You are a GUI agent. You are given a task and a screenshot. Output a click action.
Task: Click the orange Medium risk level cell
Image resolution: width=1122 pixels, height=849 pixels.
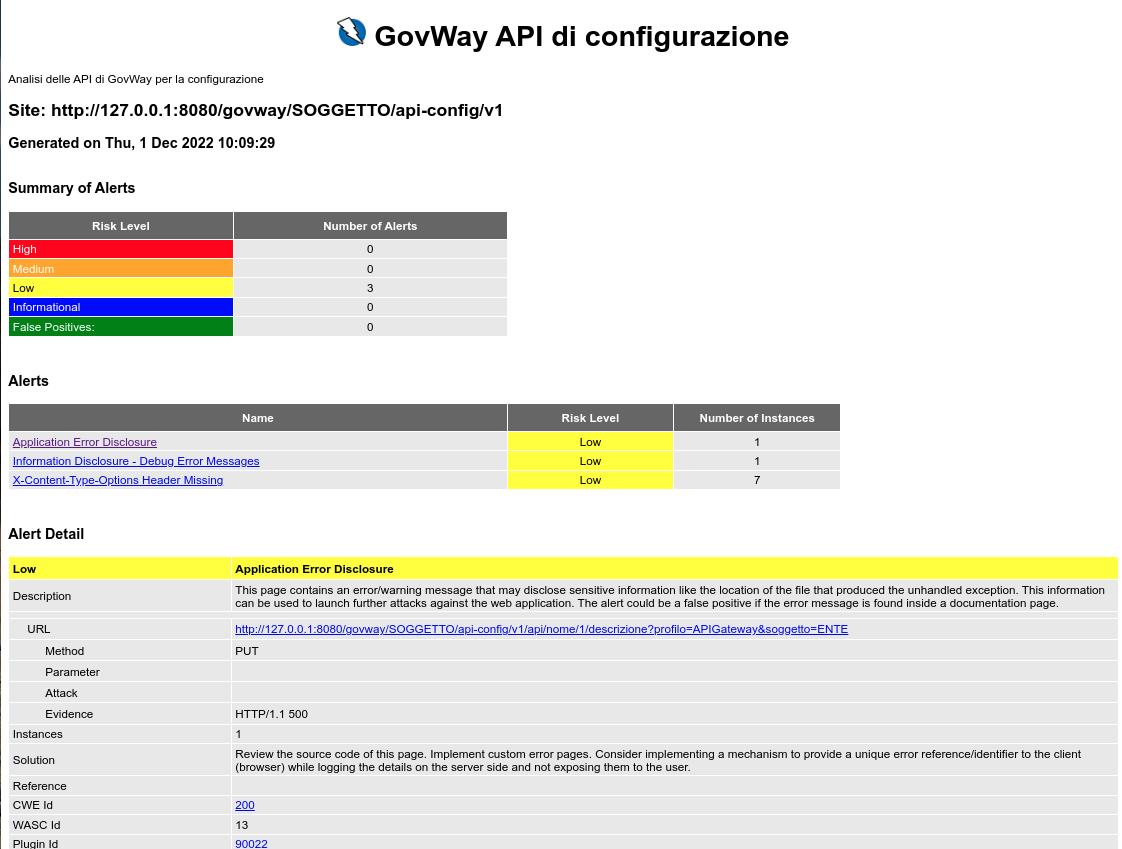click(121, 268)
